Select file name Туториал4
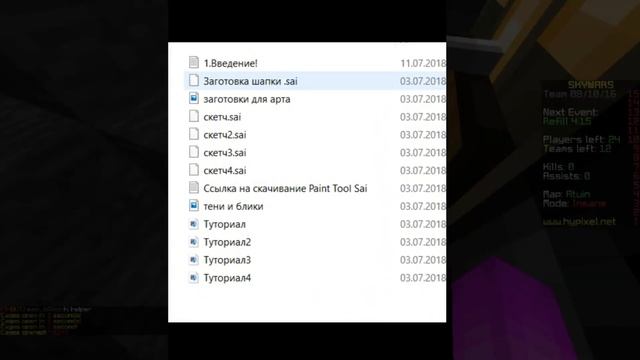Image resolution: width=640 pixels, height=360 pixels. 227,278
